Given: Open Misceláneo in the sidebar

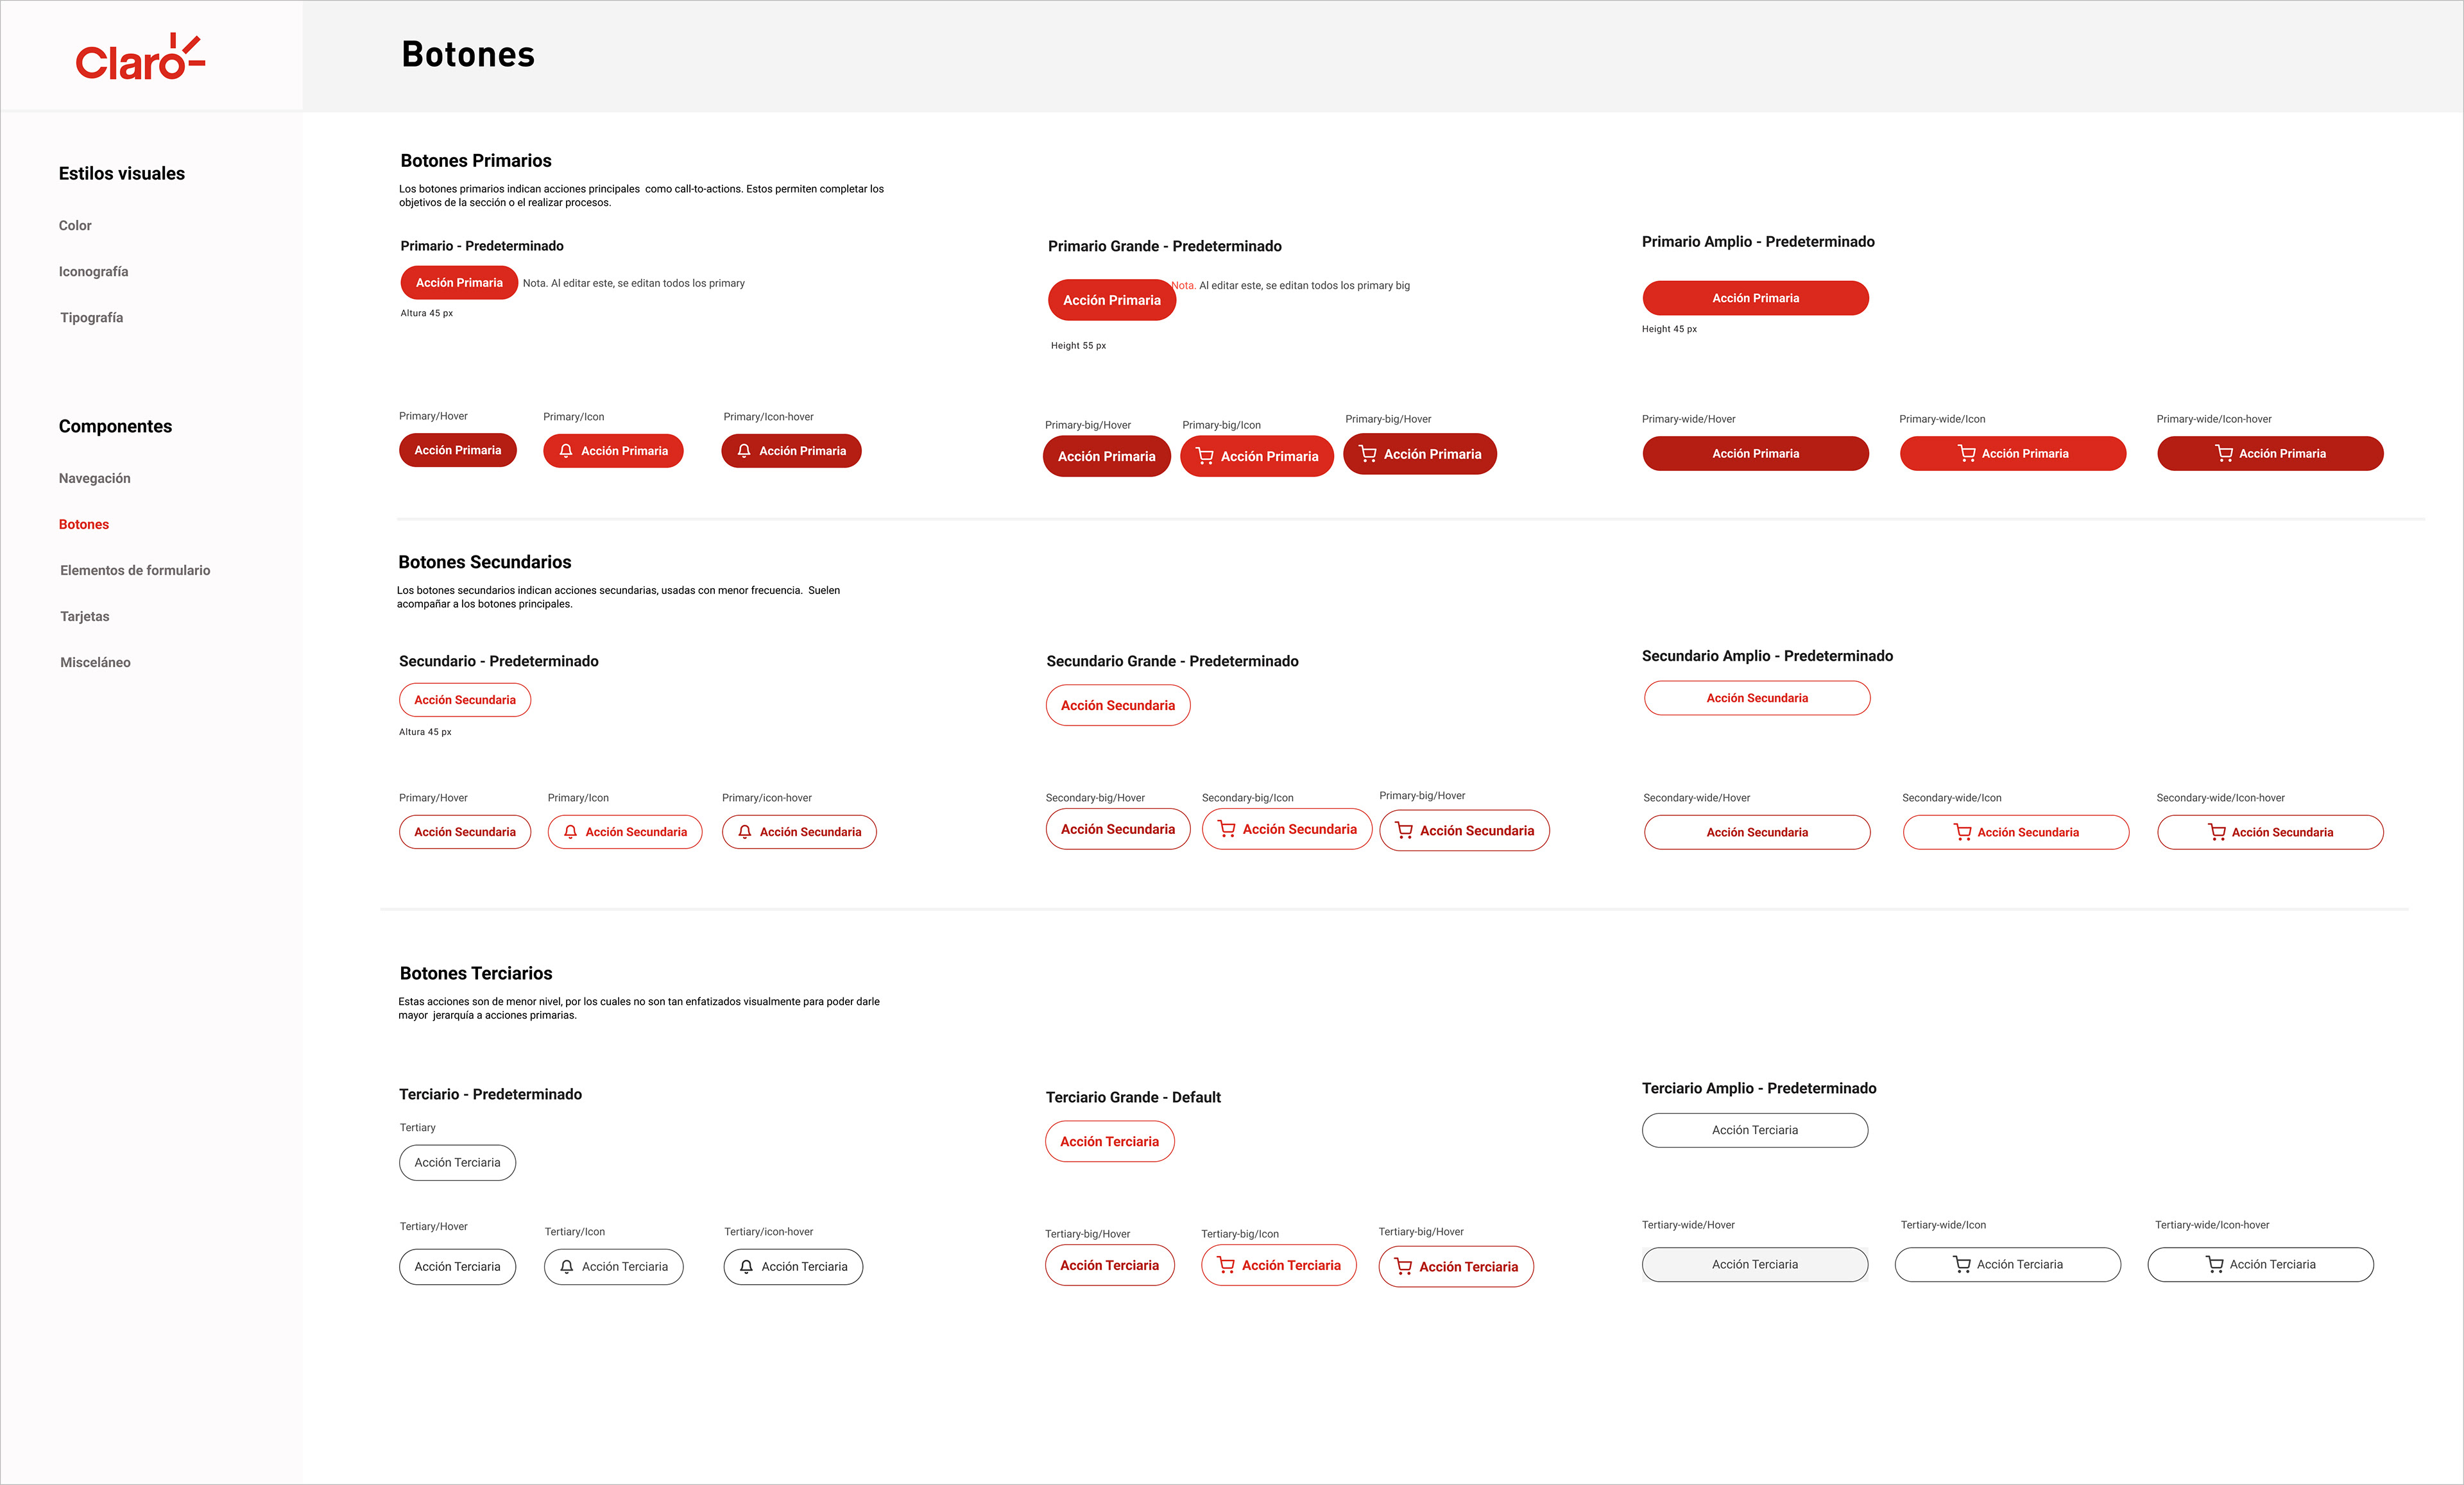Looking at the screenshot, I should pos(95,662).
